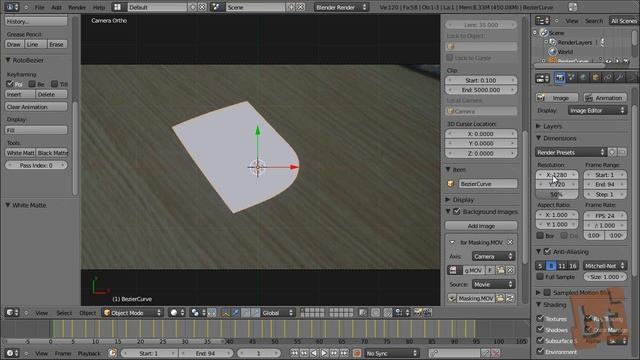Screen dimensions: 640x360
Task: Toggle the Pos keyframing checkbox
Action: [10, 84]
